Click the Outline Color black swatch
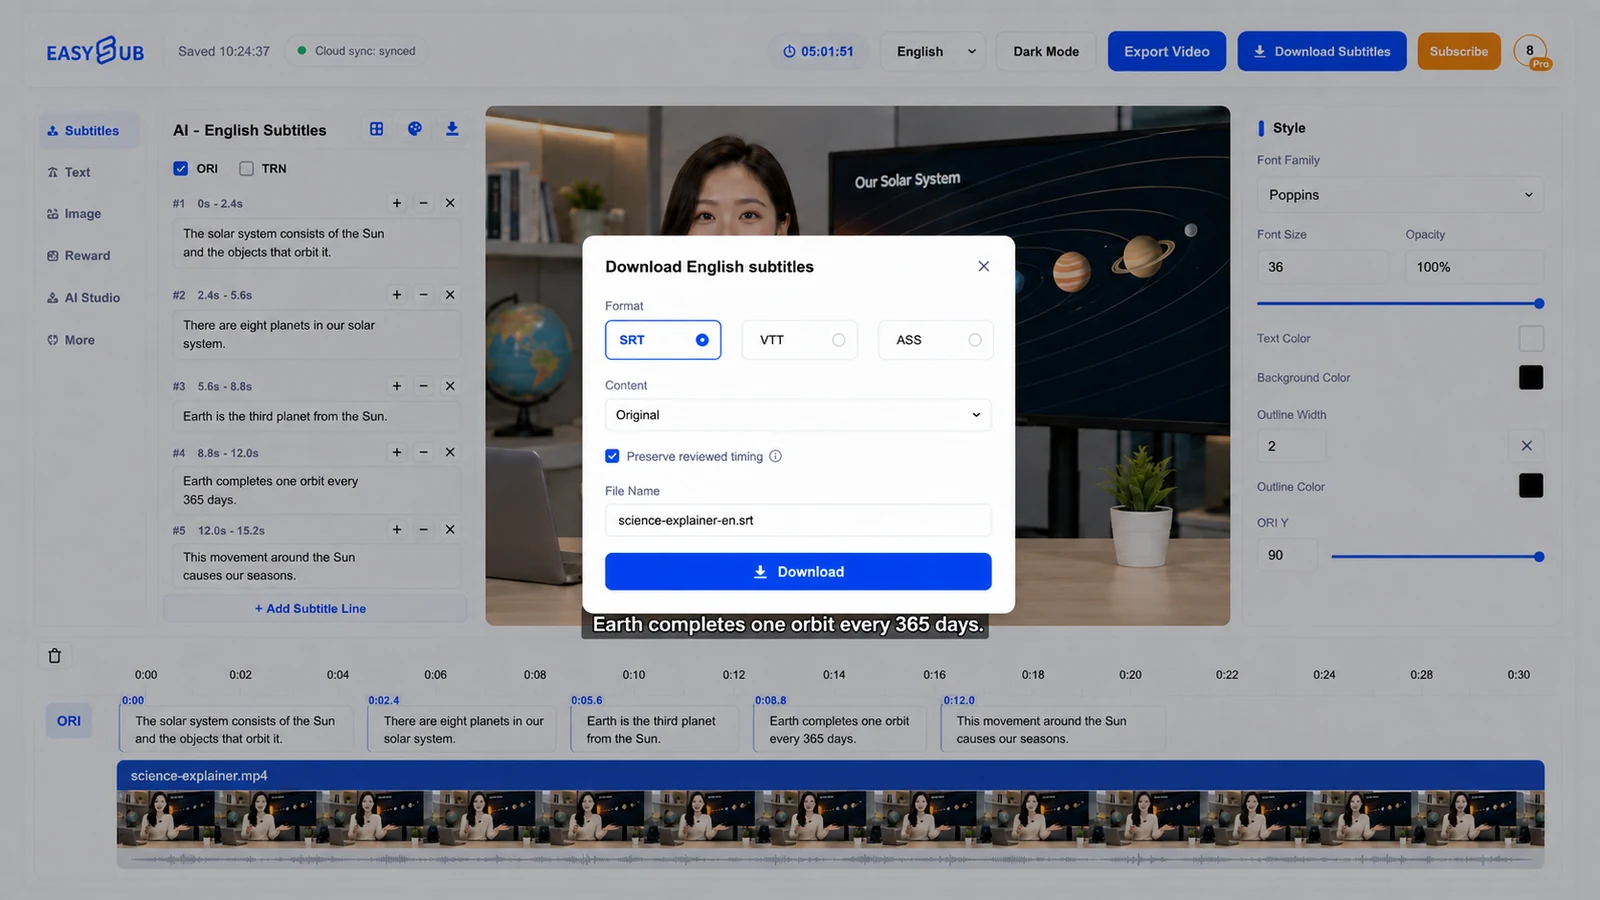Image resolution: width=1600 pixels, height=900 pixels. tap(1531, 486)
